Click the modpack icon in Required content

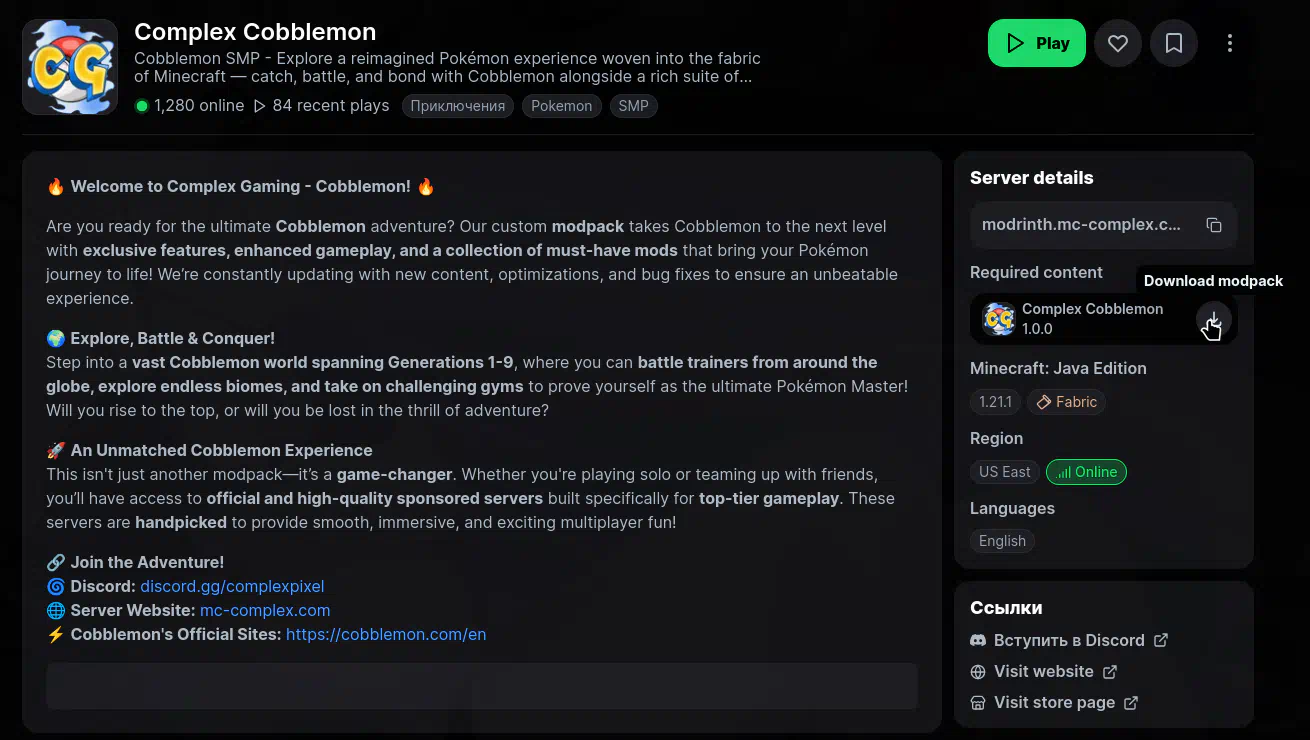tap(999, 319)
